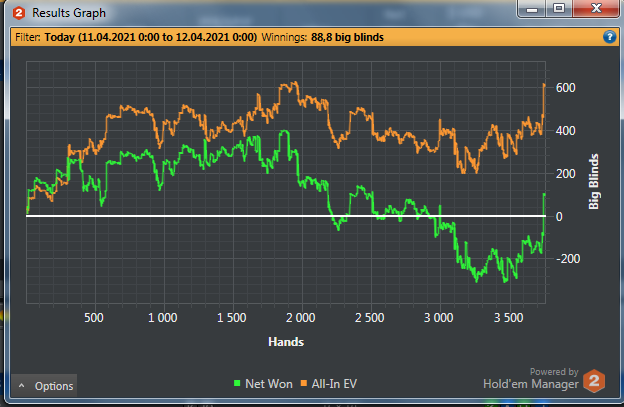Click the All-In EV legend label
The image size is (624, 407).
tap(334, 384)
